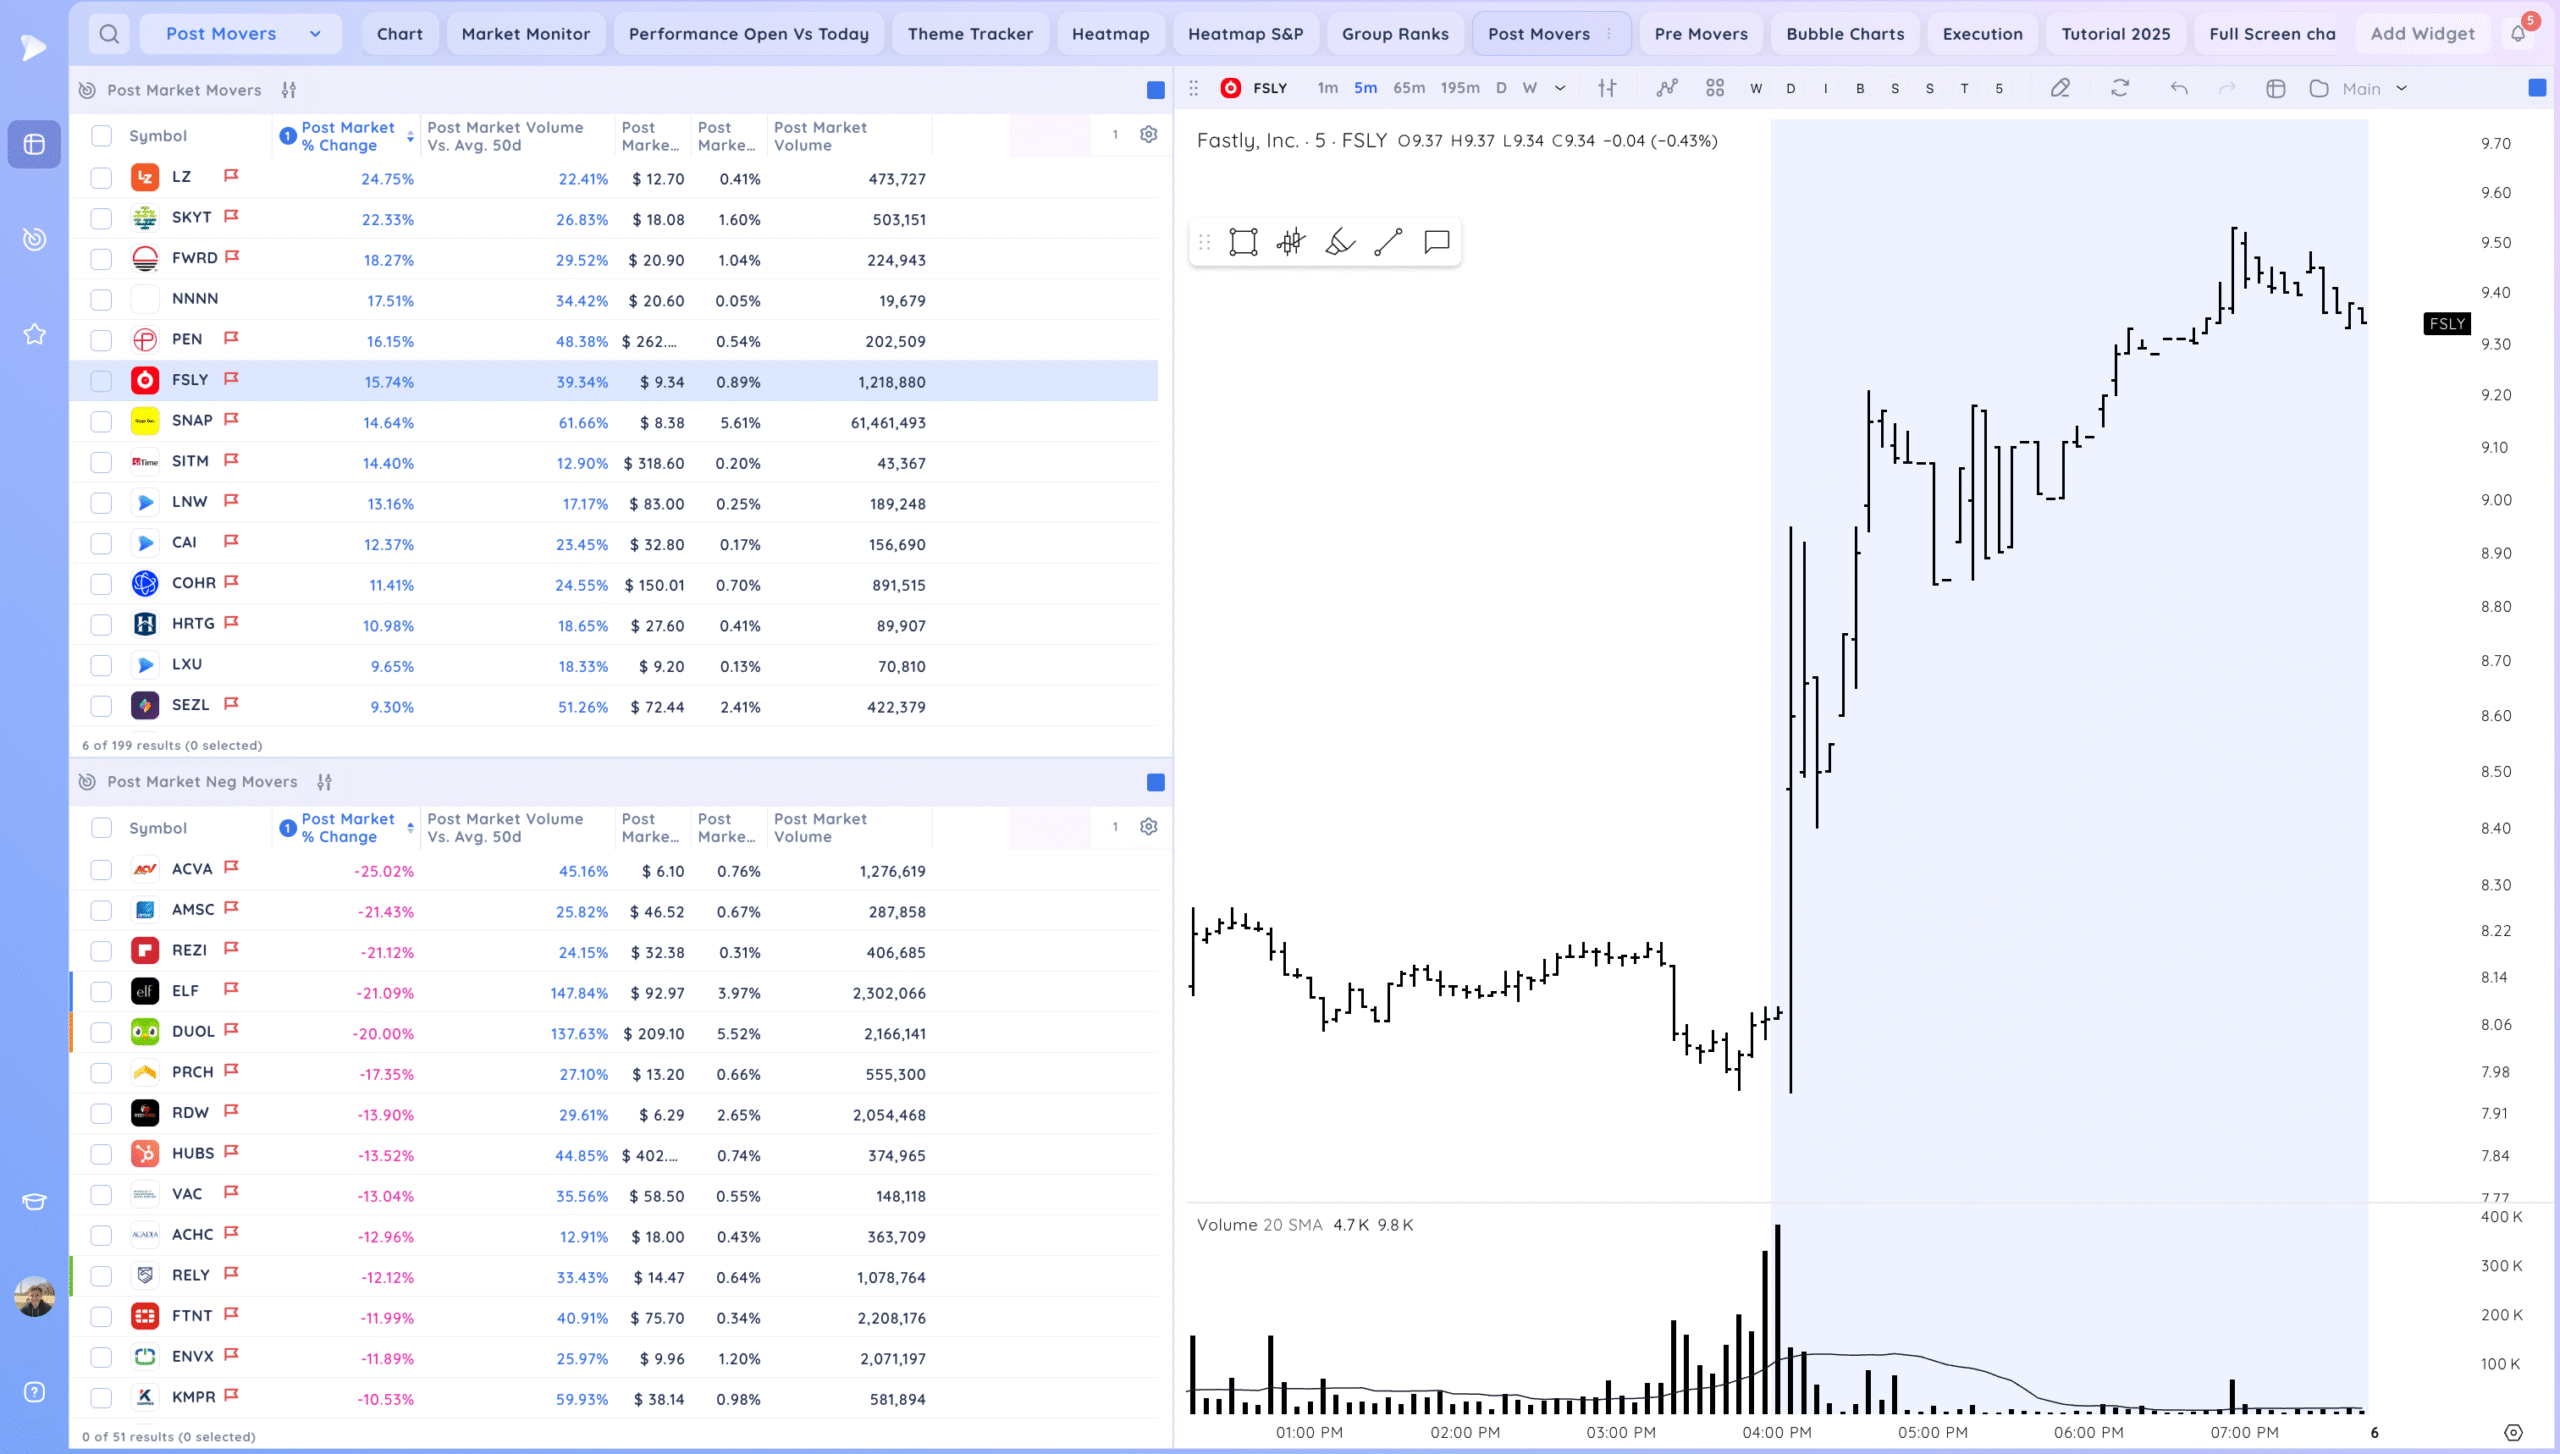The image size is (2560, 1454).
Task: Click blue color square on Post Market Movers
Action: [1155, 90]
